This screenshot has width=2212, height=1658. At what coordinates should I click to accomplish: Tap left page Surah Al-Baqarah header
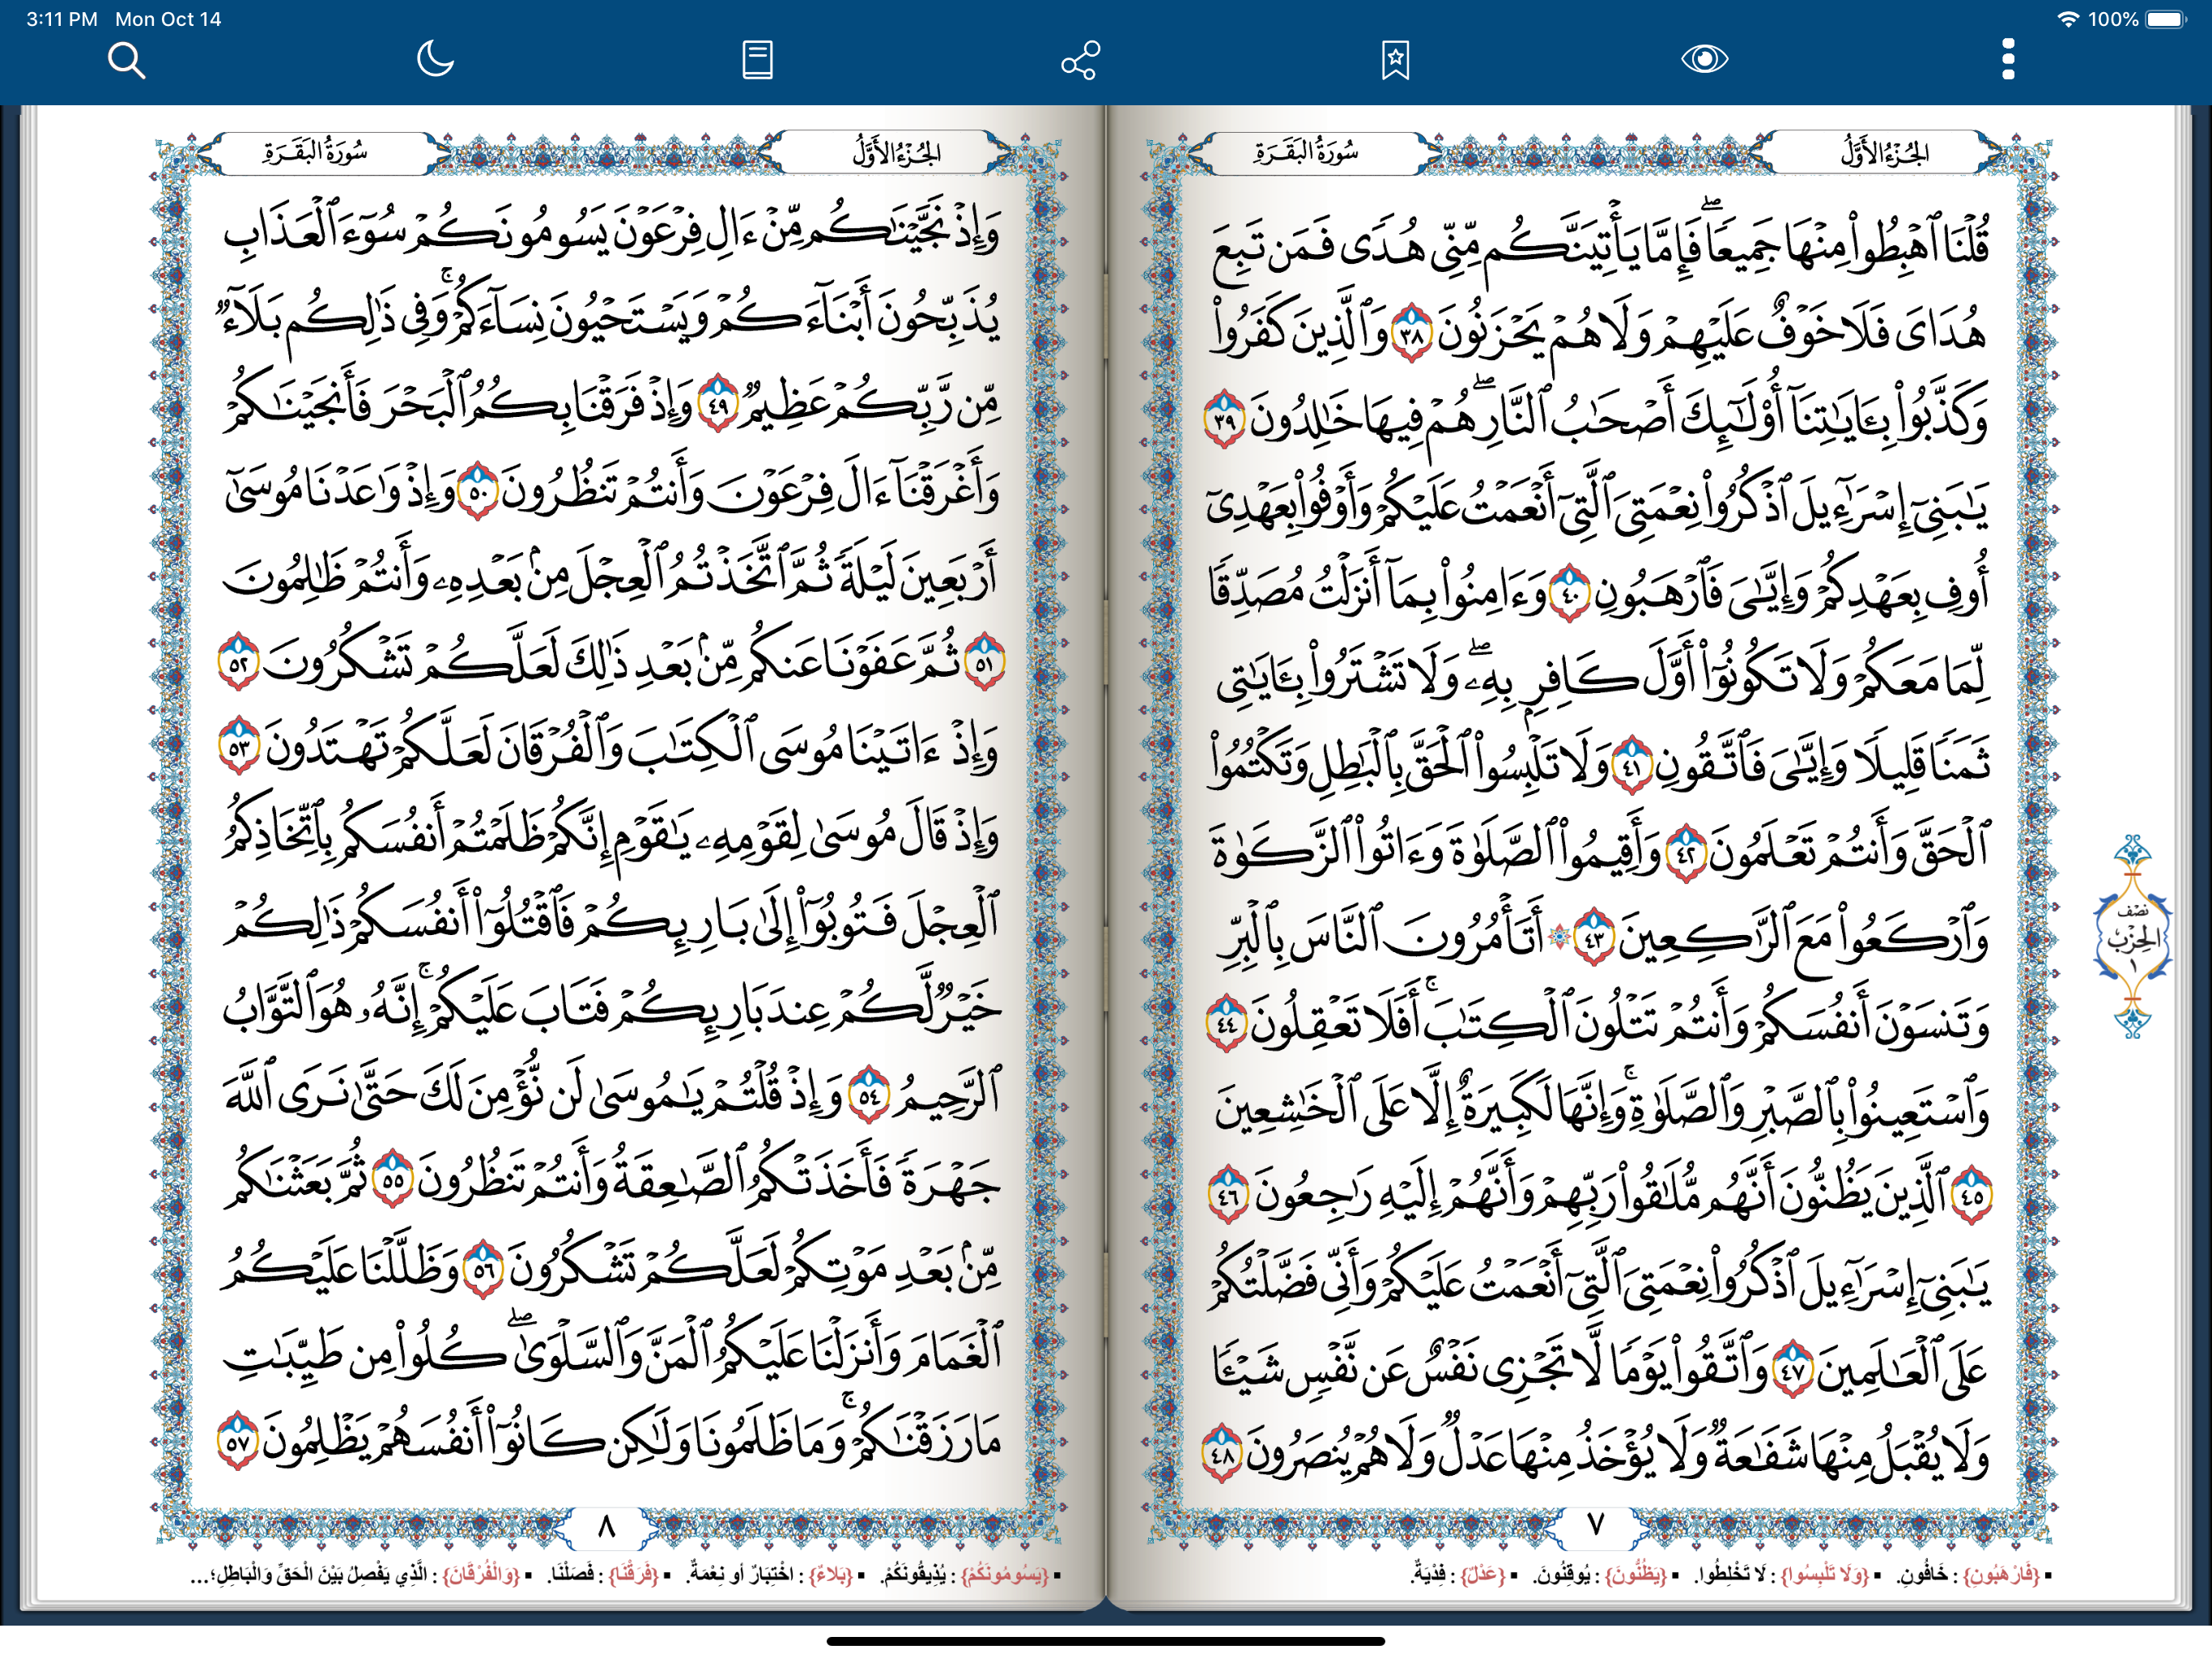pyautogui.click(x=316, y=153)
